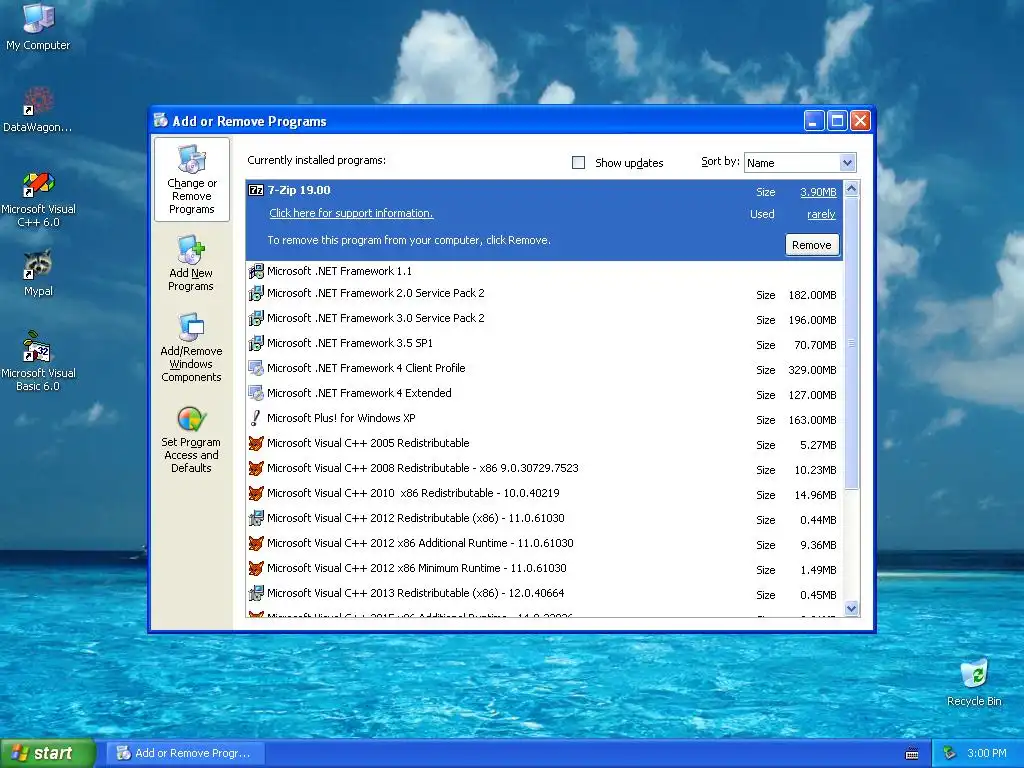The width and height of the screenshot is (1024, 768).
Task: Click the .NET Framework 3.0 Service Pack 2 icon
Action: point(256,318)
